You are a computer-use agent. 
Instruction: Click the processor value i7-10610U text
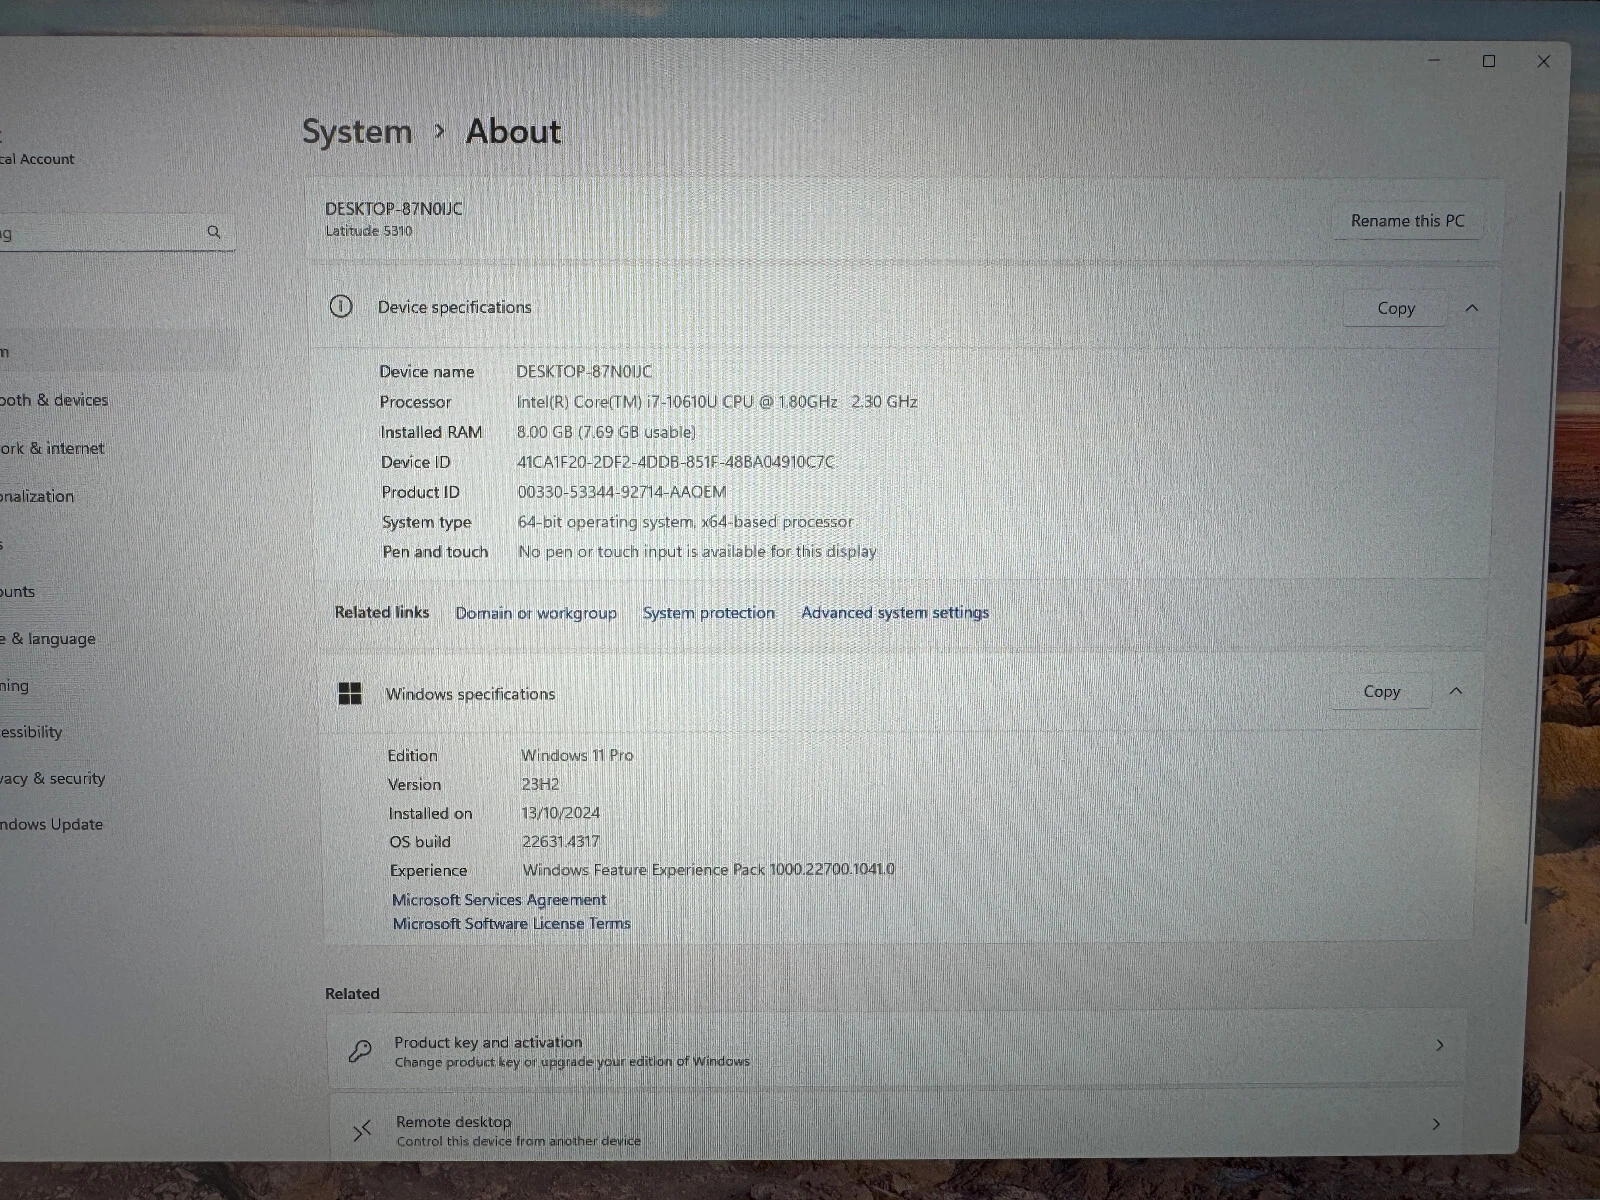[x=717, y=402]
